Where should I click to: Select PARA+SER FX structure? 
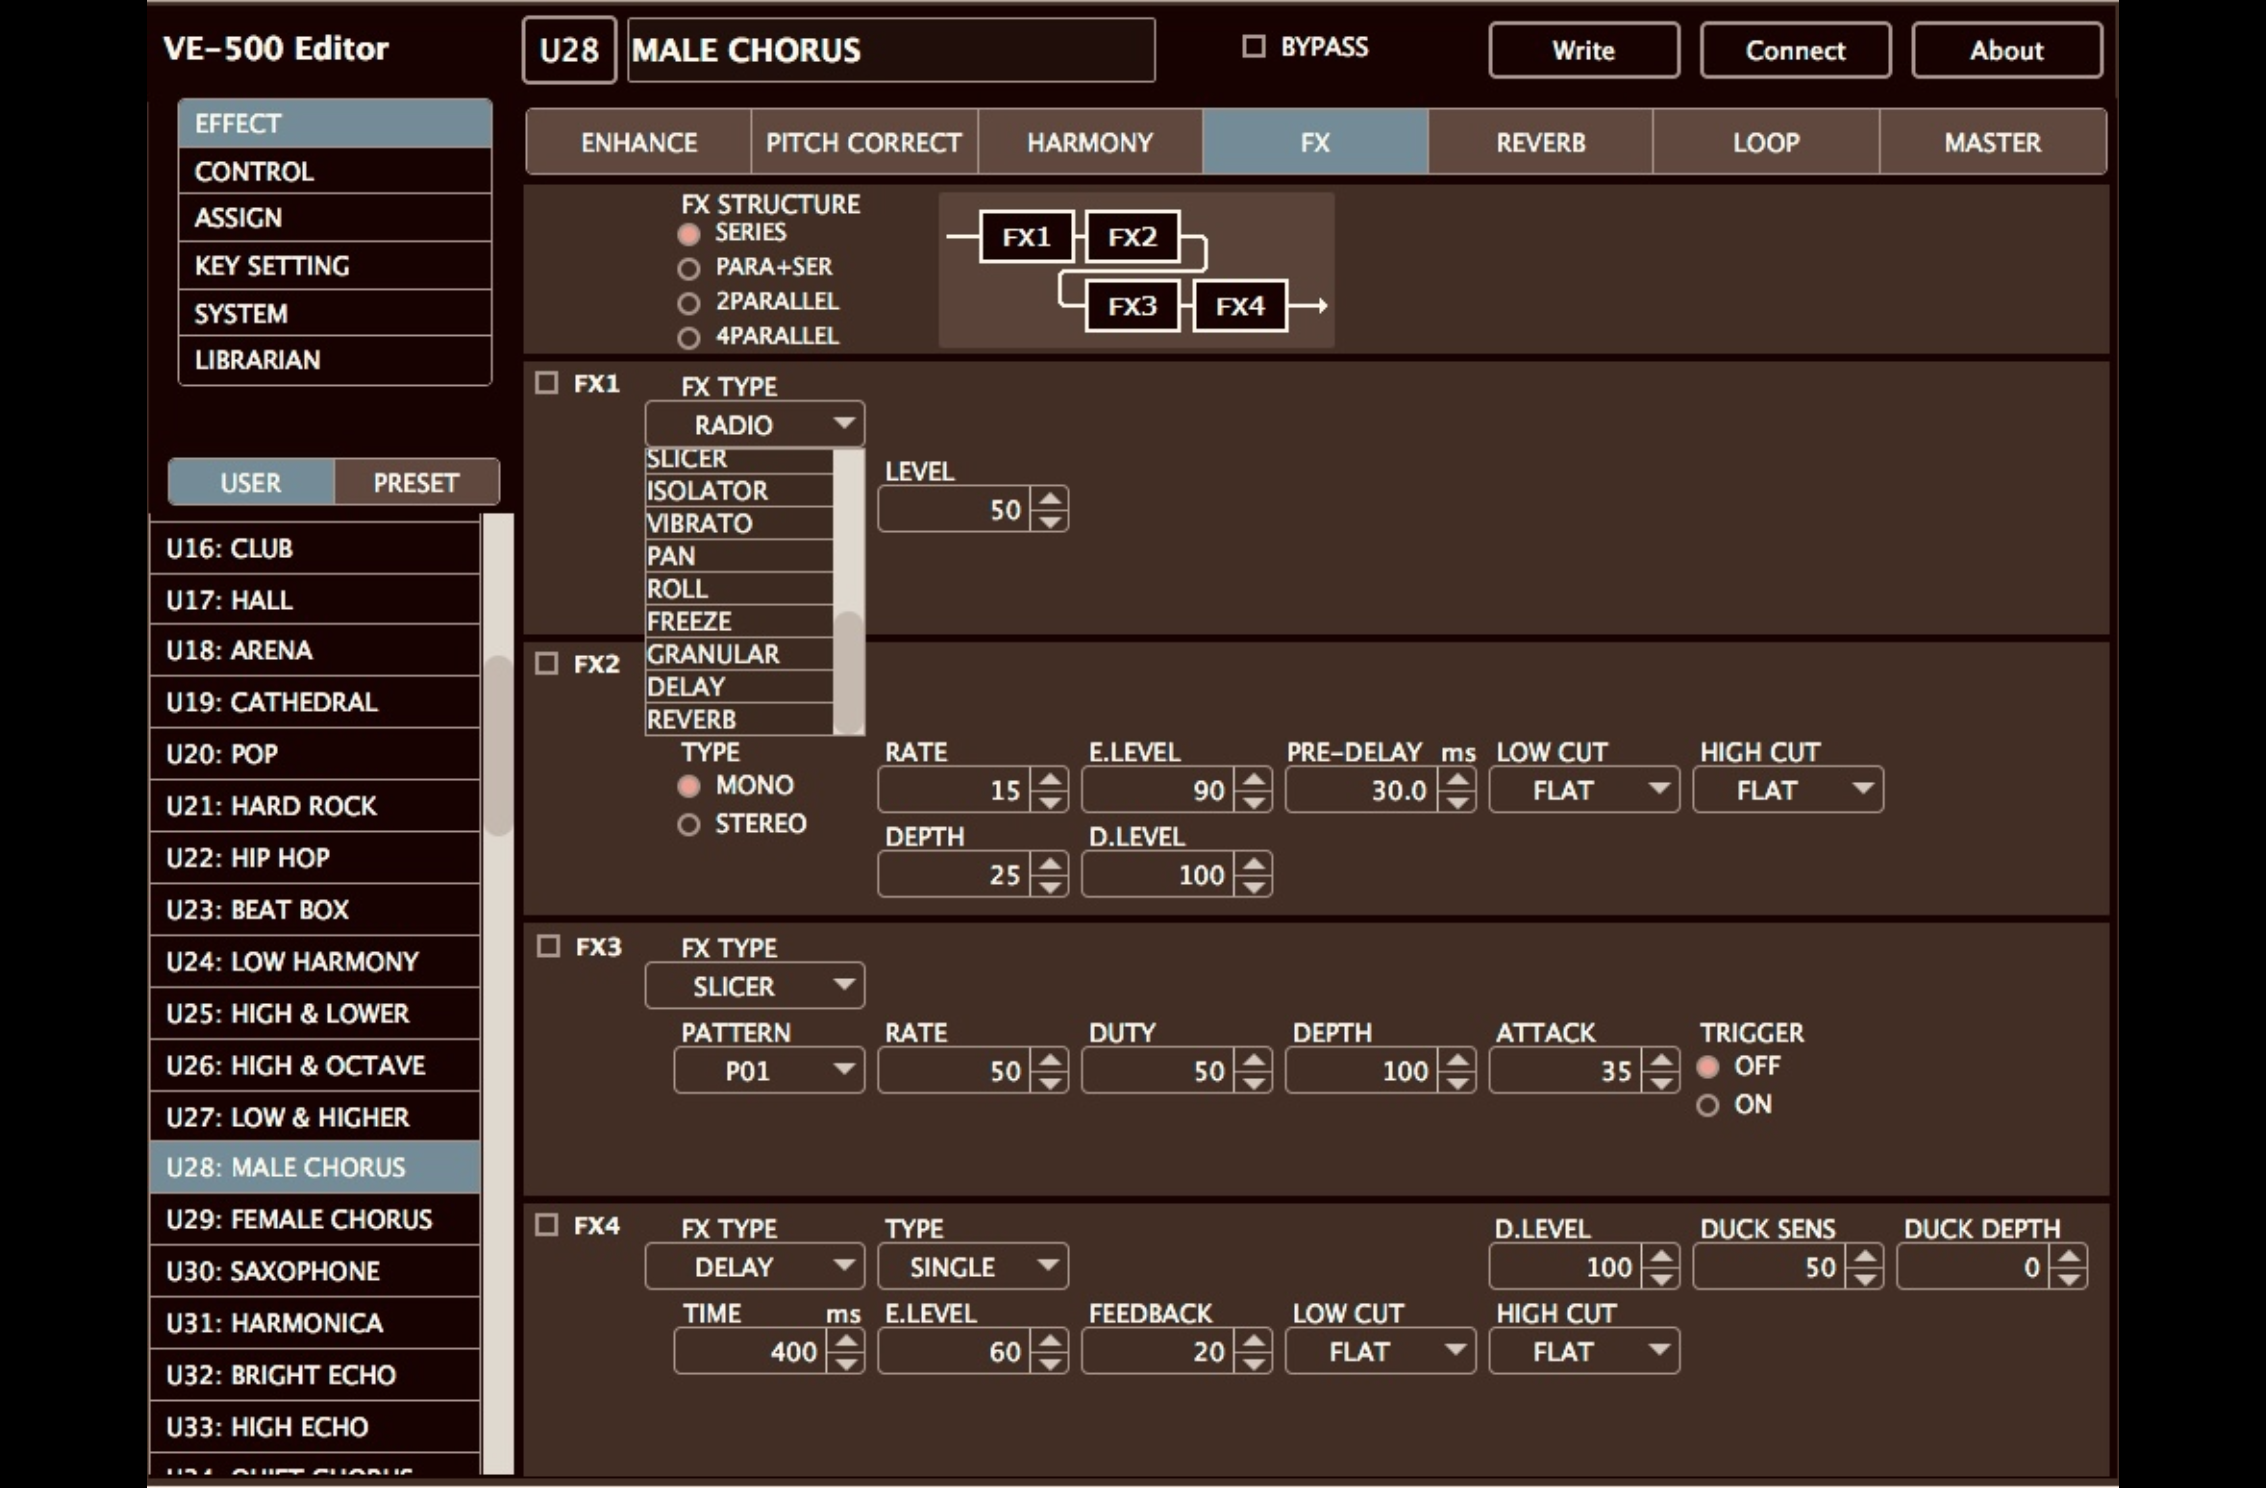pyautogui.click(x=688, y=268)
